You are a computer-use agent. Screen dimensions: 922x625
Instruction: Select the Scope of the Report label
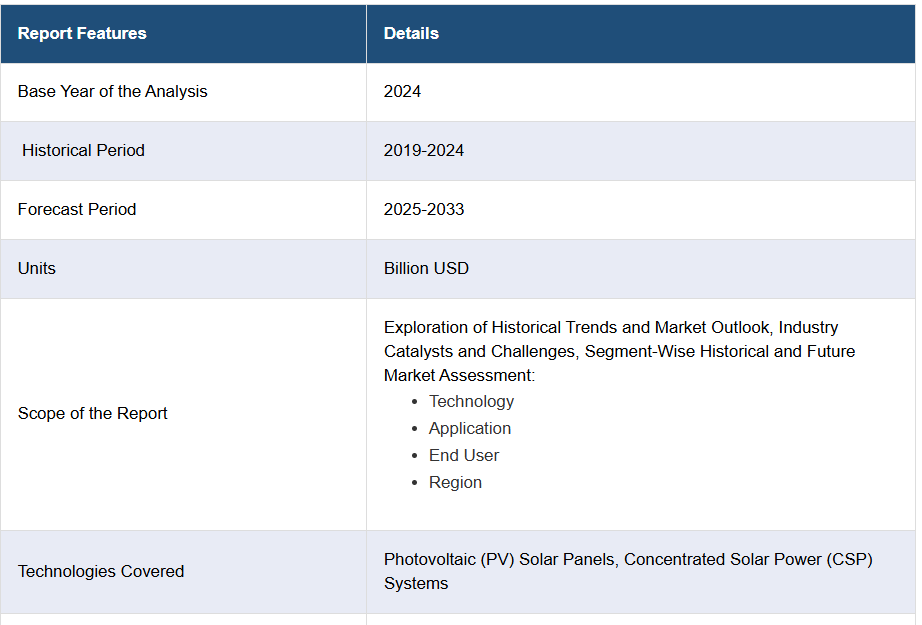(93, 413)
